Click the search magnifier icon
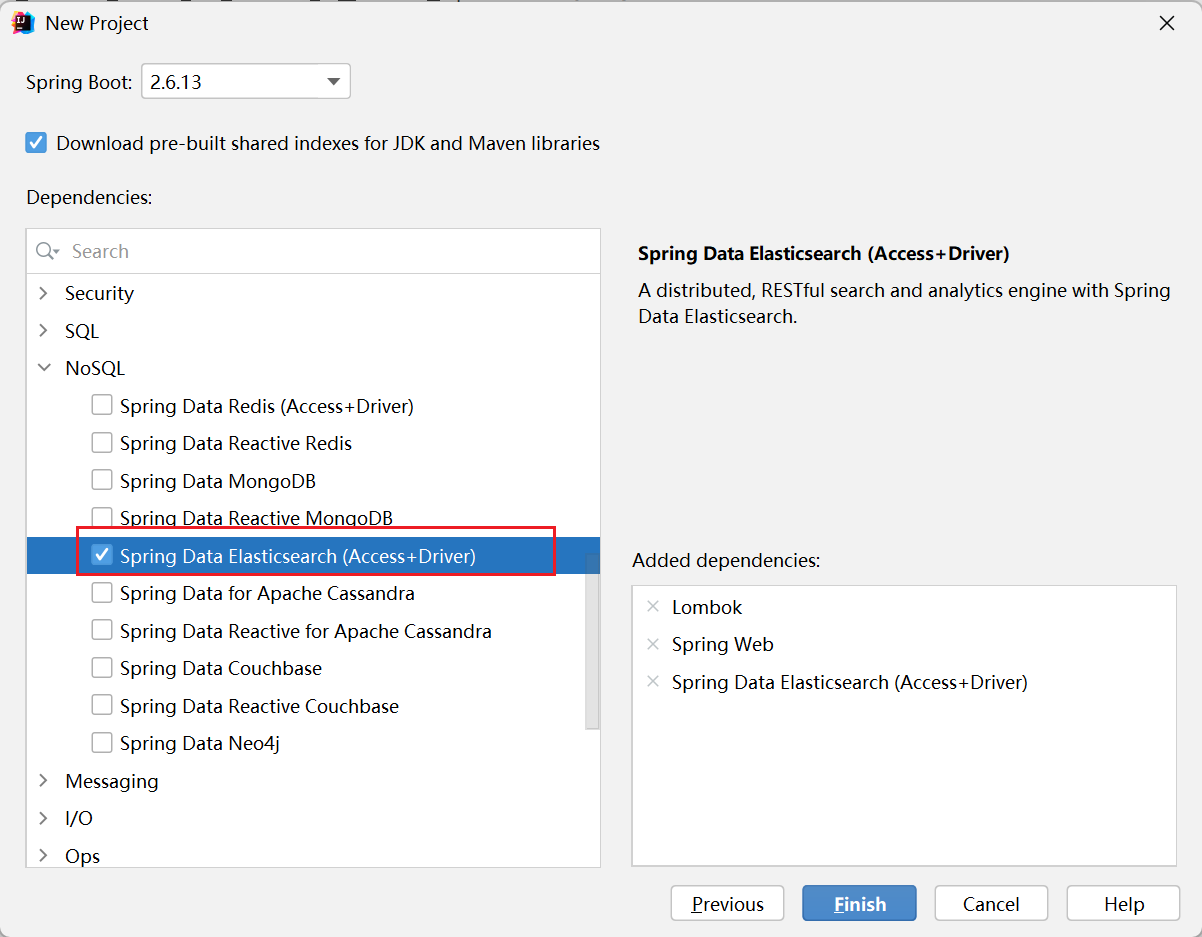 point(46,252)
